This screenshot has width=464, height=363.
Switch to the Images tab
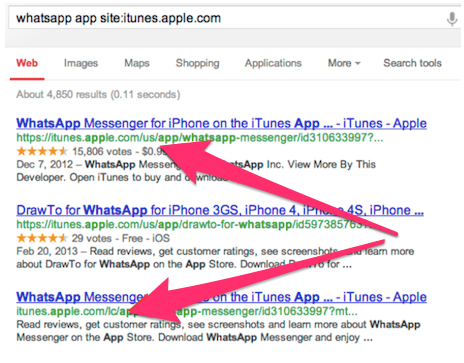(81, 63)
